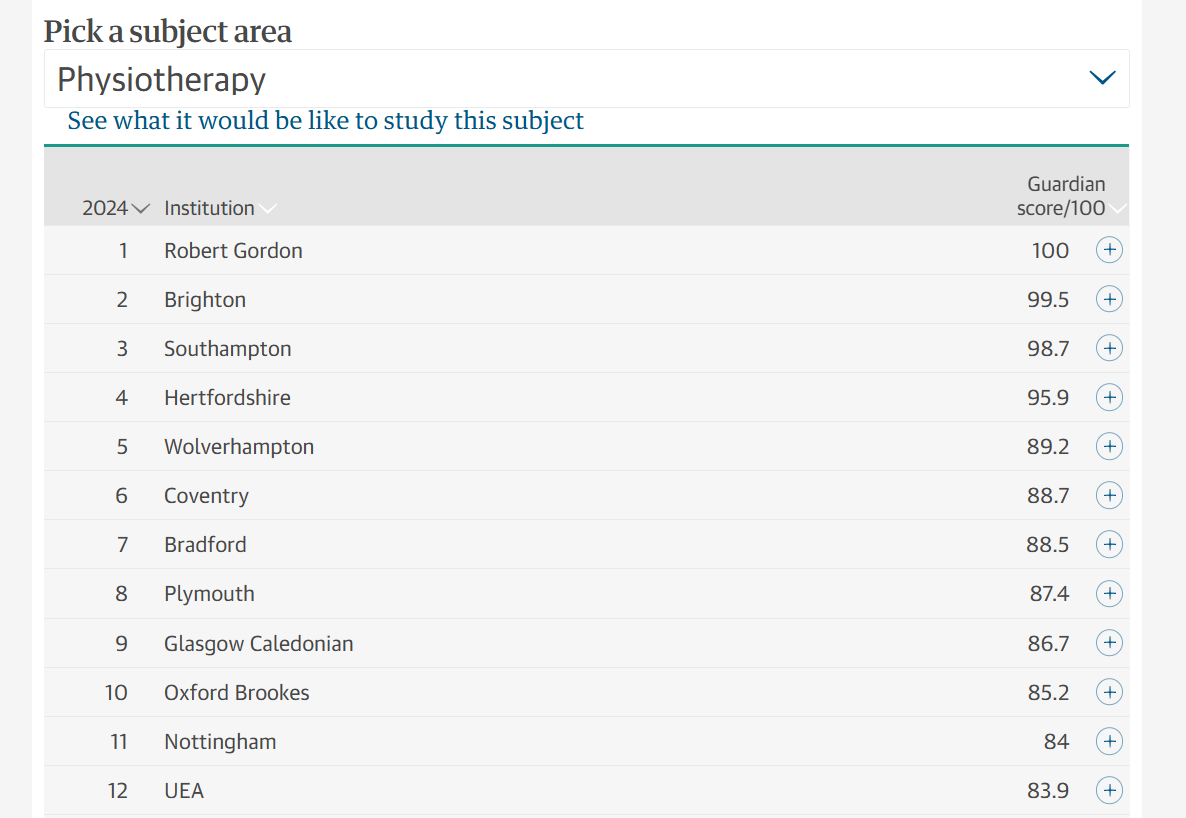This screenshot has width=1186, height=818.
Task: Click plus icon next to Brighton
Action: (1109, 299)
